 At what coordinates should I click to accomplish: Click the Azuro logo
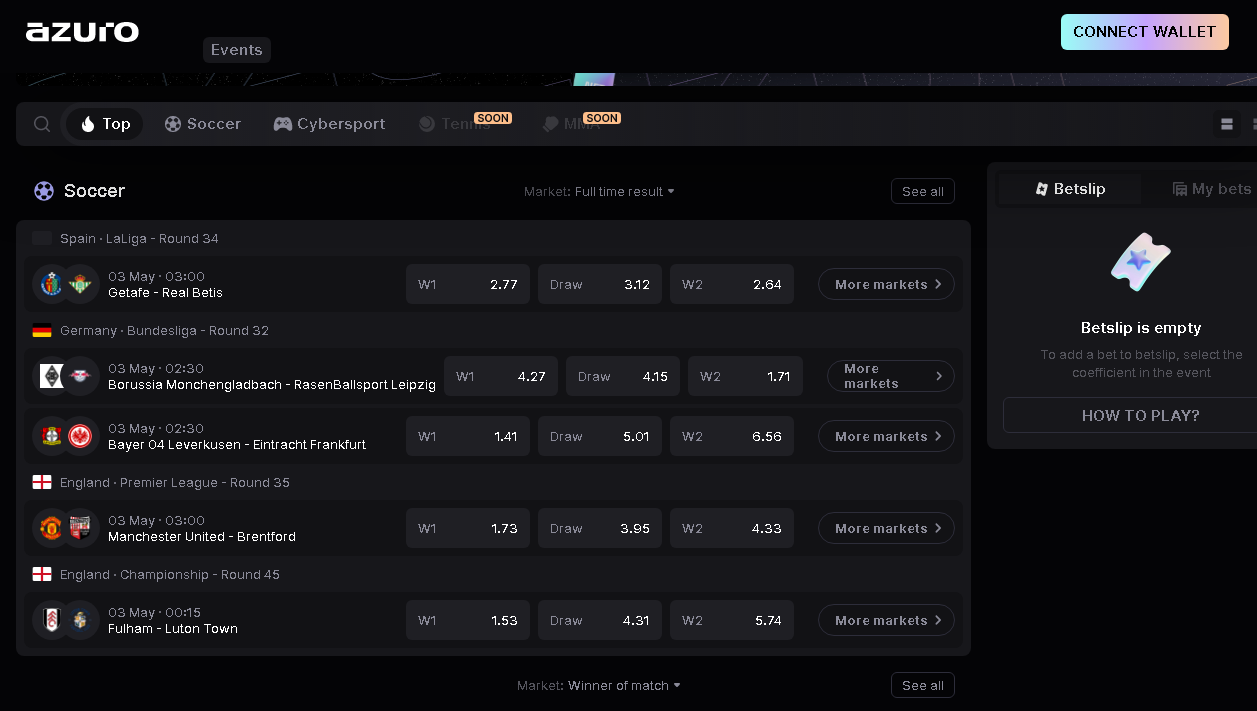click(x=83, y=32)
